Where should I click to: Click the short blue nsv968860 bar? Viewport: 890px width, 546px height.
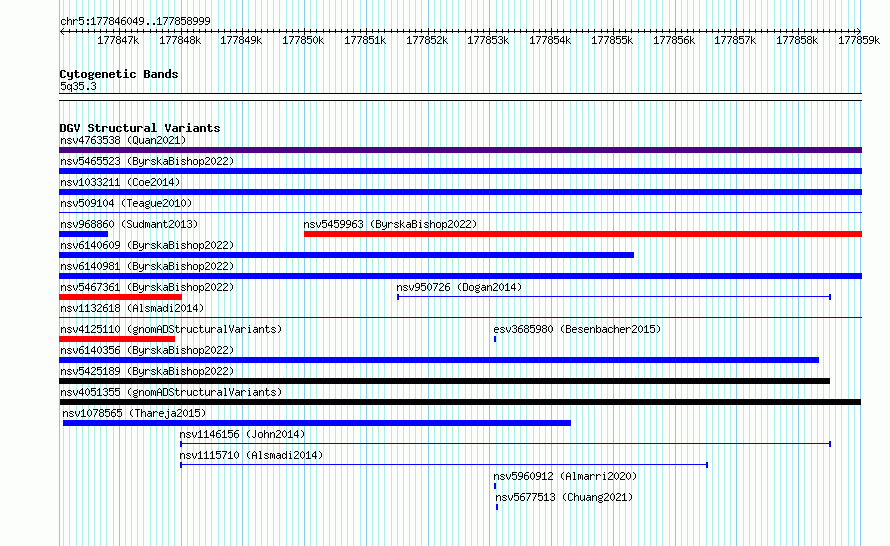pyautogui.click(x=83, y=234)
